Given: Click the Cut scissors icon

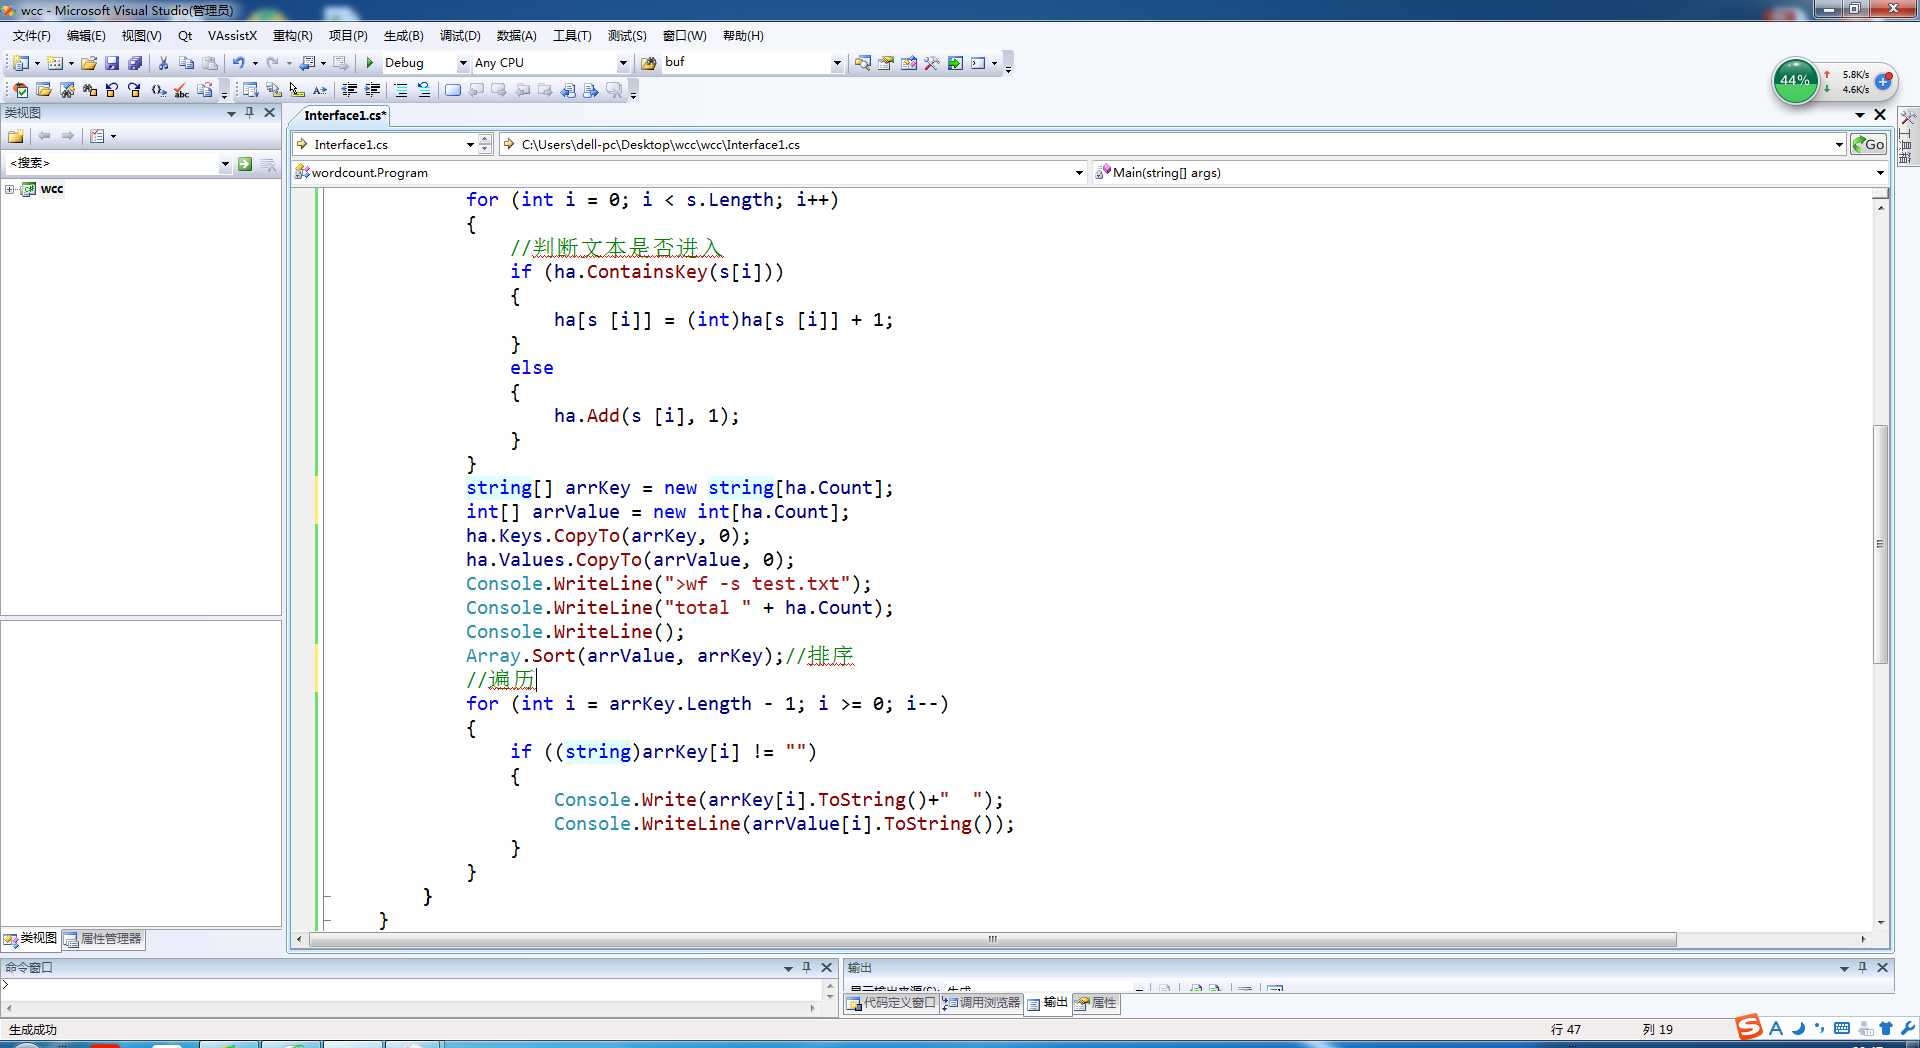Looking at the screenshot, I should tap(163, 63).
